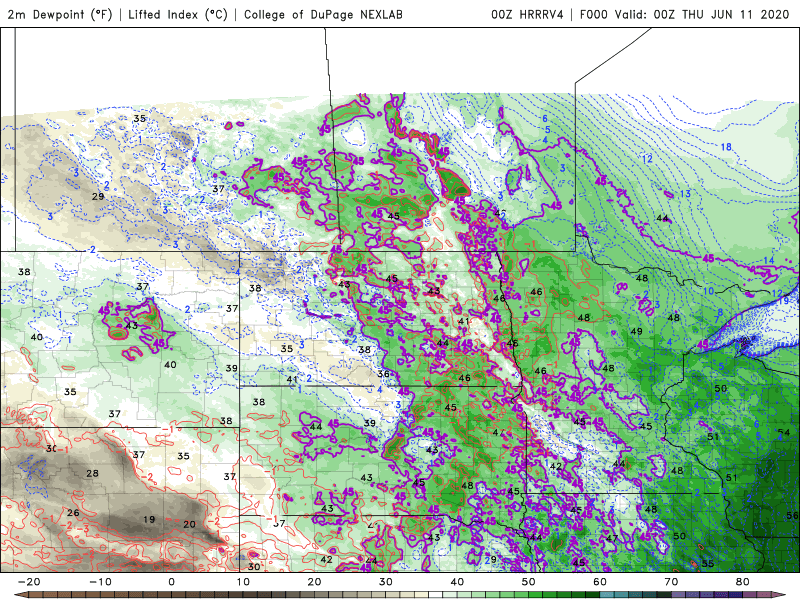
Task: Click the "80" color scale label
Action: (743, 582)
